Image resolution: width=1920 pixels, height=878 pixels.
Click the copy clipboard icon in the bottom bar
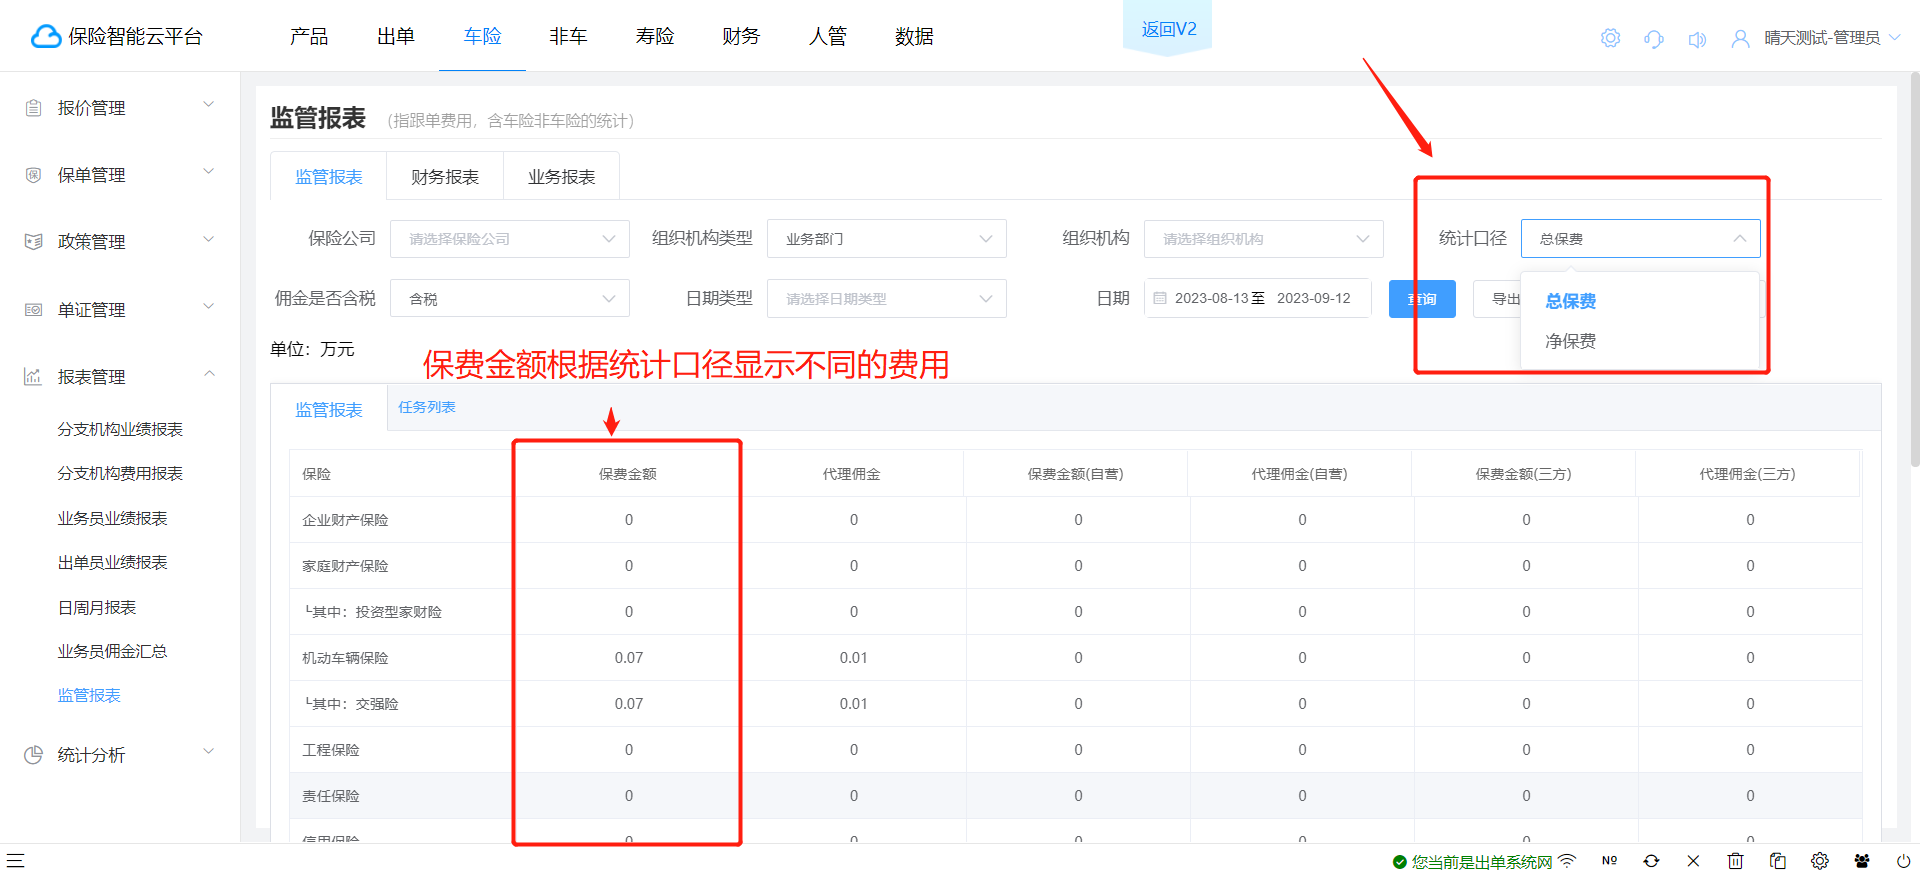coord(1777,860)
